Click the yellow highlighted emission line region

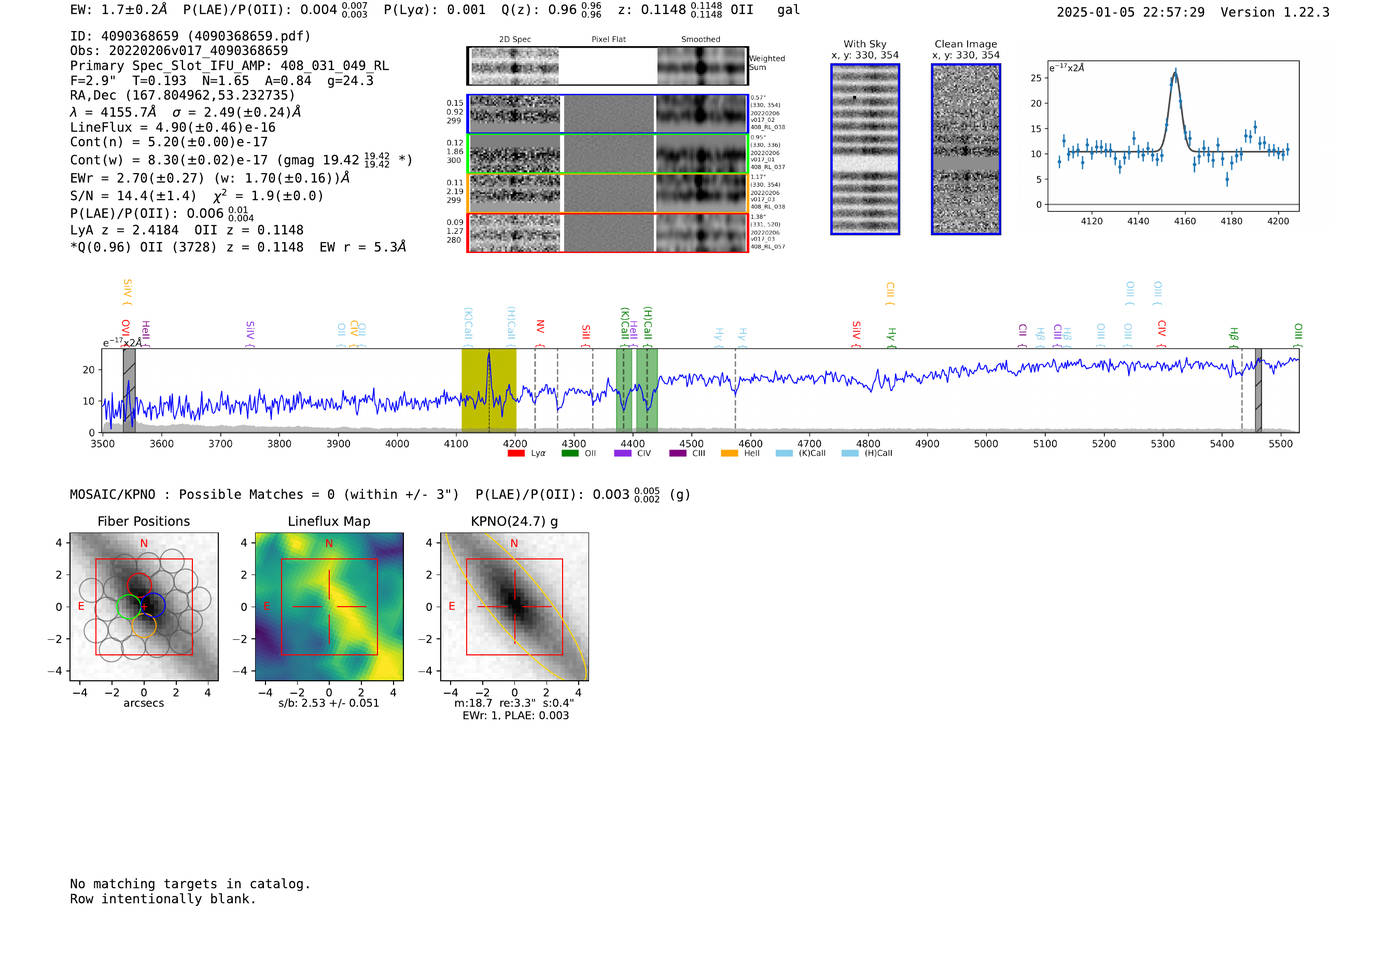[x=489, y=390]
